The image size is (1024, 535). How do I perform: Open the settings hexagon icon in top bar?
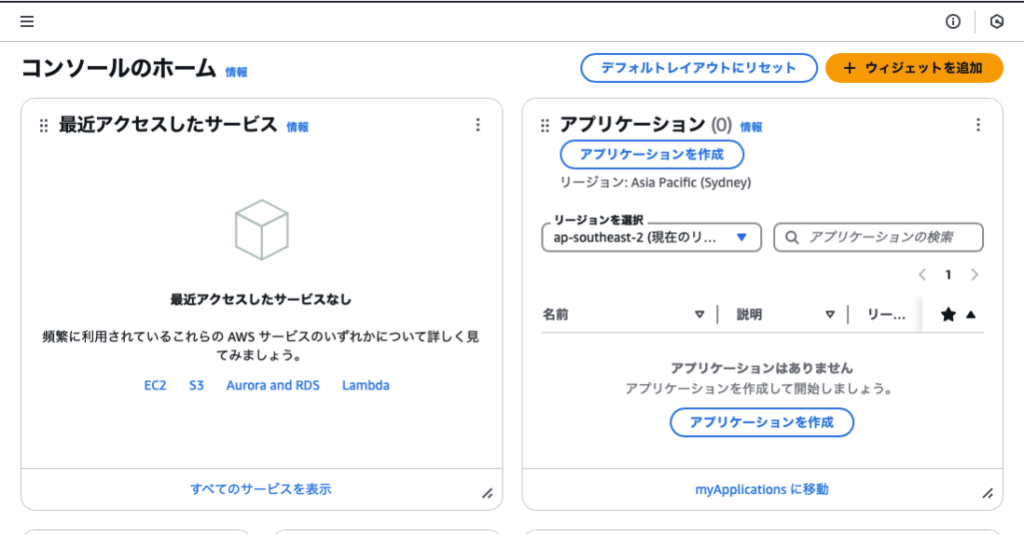point(996,21)
